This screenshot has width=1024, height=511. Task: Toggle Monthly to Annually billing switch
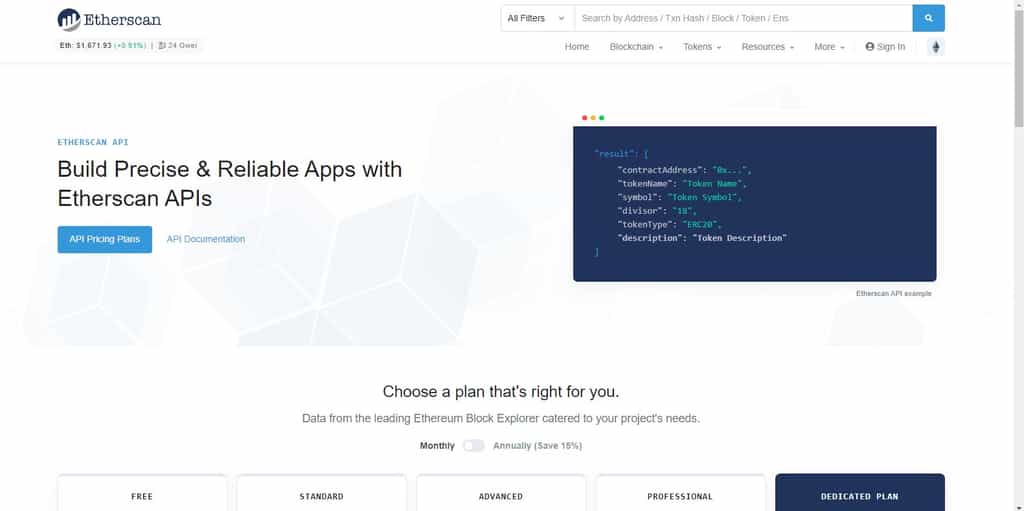473,446
